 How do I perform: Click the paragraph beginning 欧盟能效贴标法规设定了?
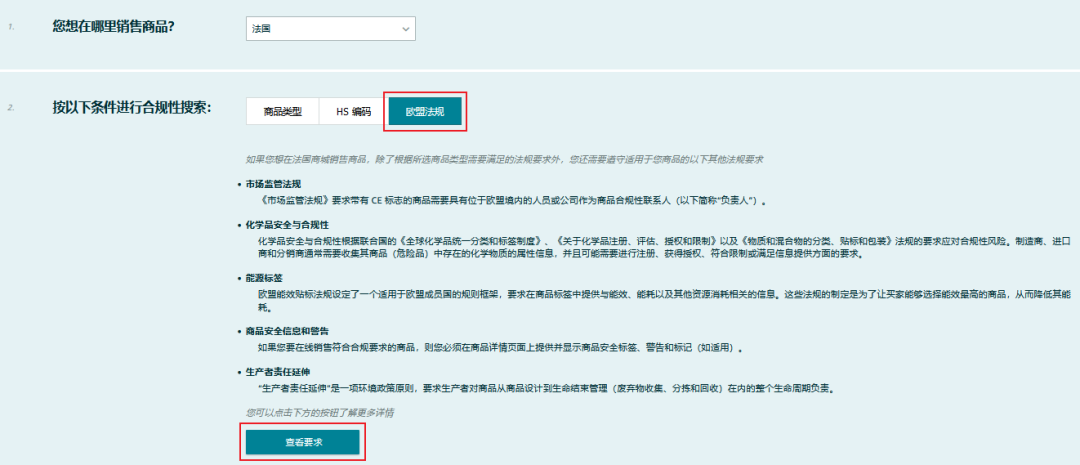click(665, 300)
